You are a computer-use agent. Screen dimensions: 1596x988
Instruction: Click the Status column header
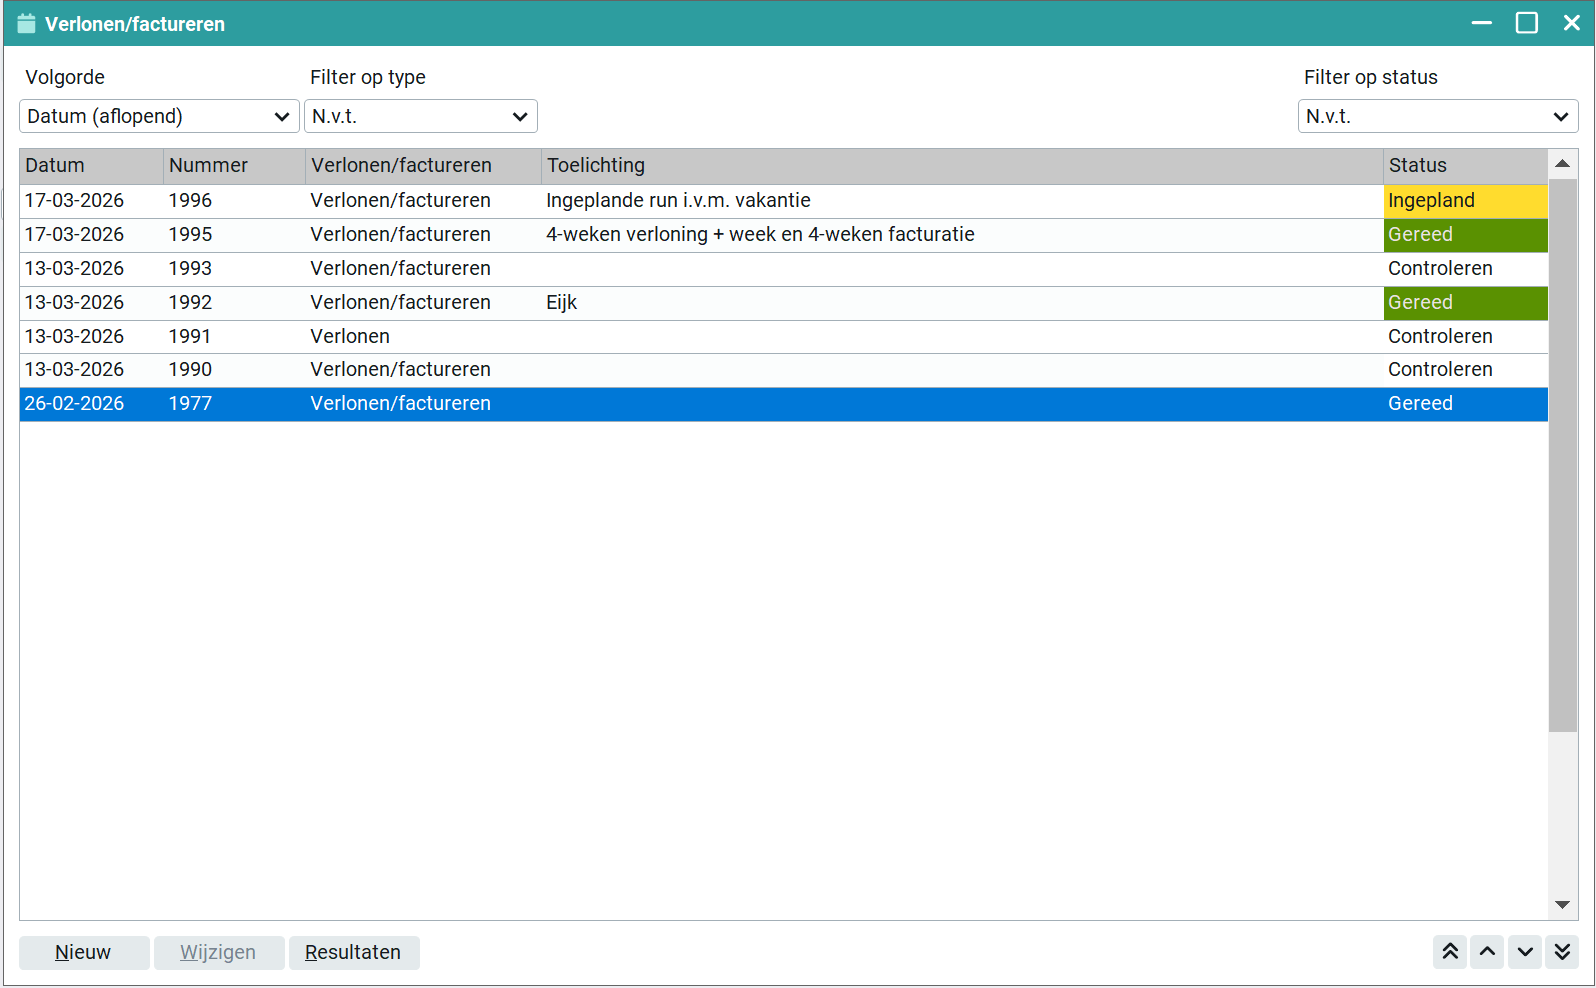click(1464, 166)
